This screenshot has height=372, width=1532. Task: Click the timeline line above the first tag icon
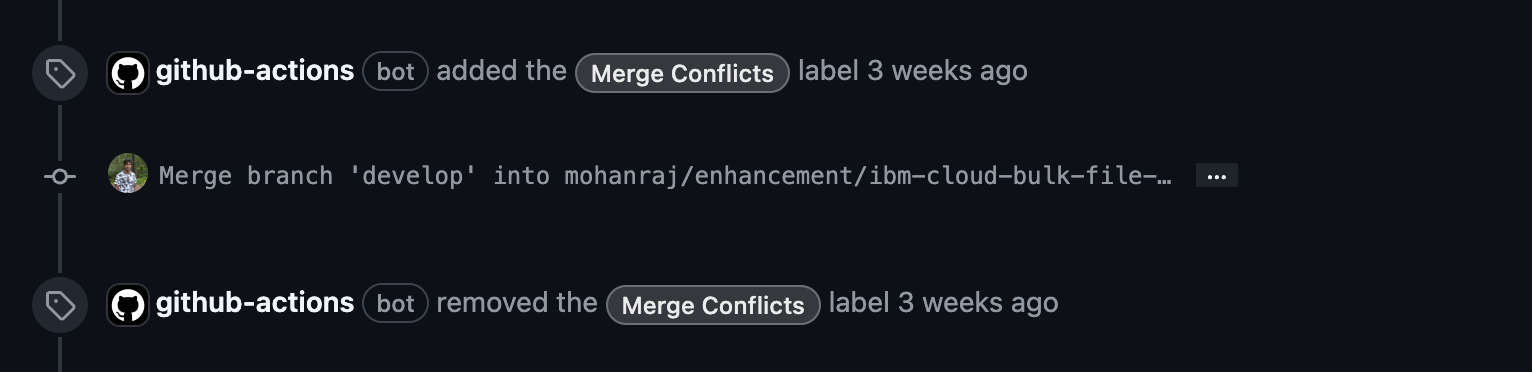tap(60, 20)
